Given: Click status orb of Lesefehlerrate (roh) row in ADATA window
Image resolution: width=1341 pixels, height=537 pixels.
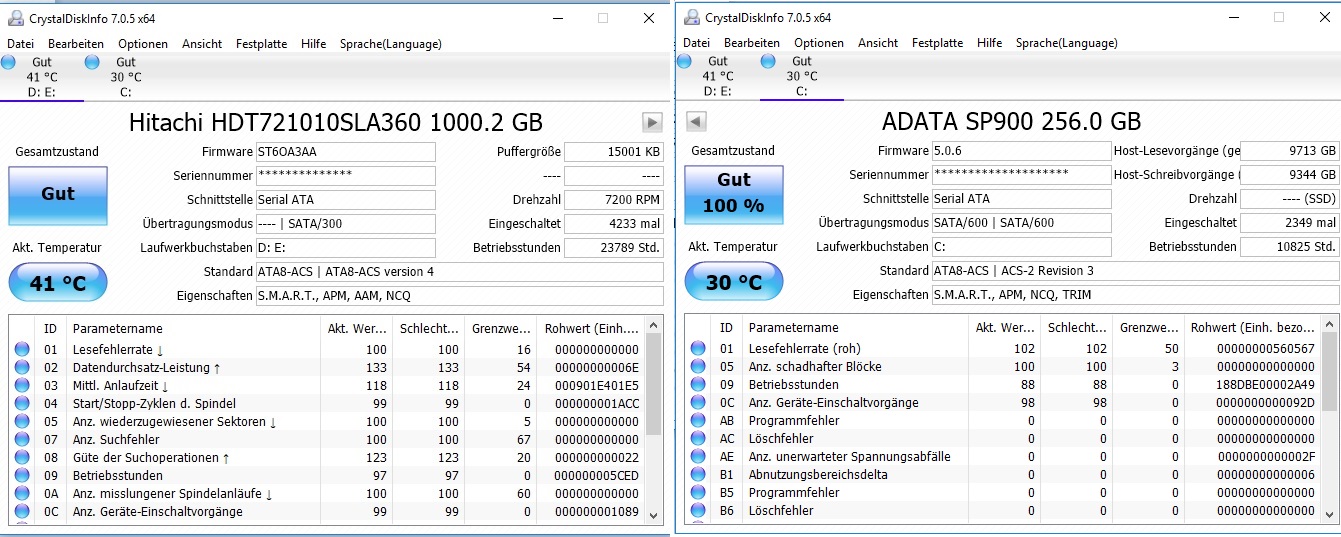Looking at the screenshot, I should pyautogui.click(x=698, y=349).
